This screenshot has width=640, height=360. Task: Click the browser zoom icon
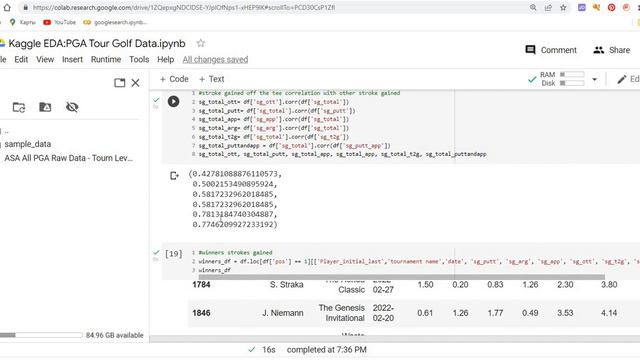pyautogui.click(x=533, y=7)
